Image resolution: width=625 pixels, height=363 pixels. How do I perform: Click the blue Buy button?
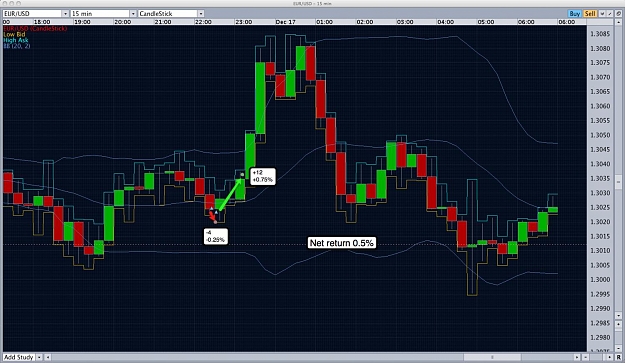pos(574,14)
